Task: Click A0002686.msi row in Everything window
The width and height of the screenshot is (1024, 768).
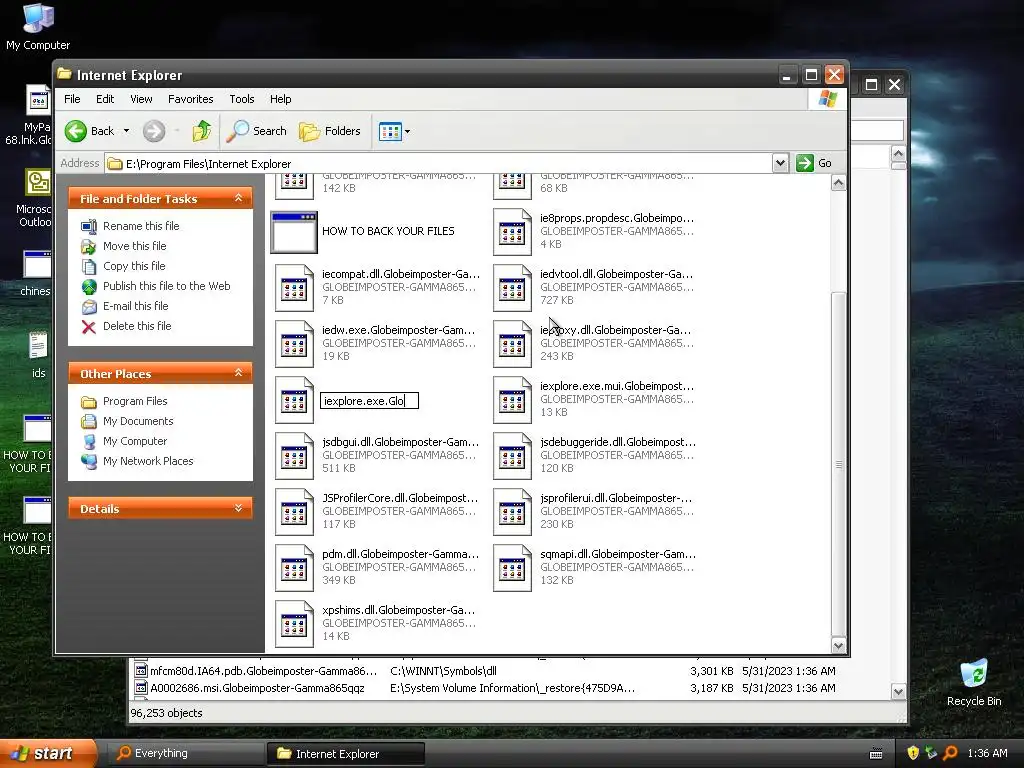Action: 485,688
